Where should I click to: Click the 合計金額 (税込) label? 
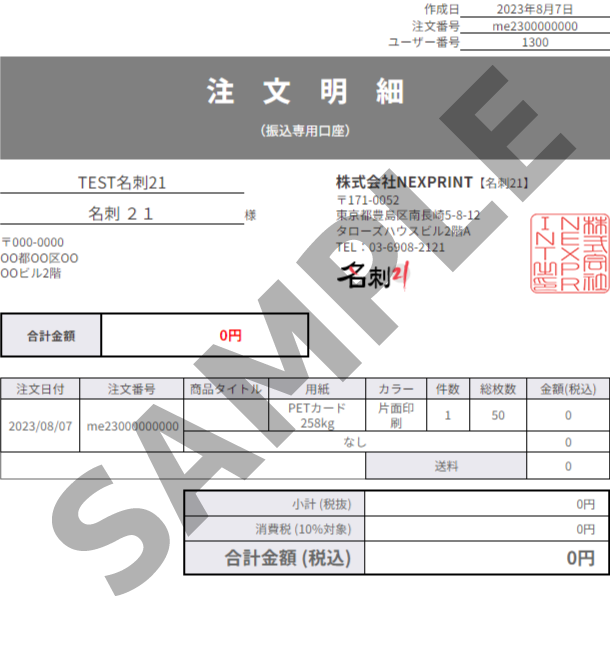coord(288,558)
